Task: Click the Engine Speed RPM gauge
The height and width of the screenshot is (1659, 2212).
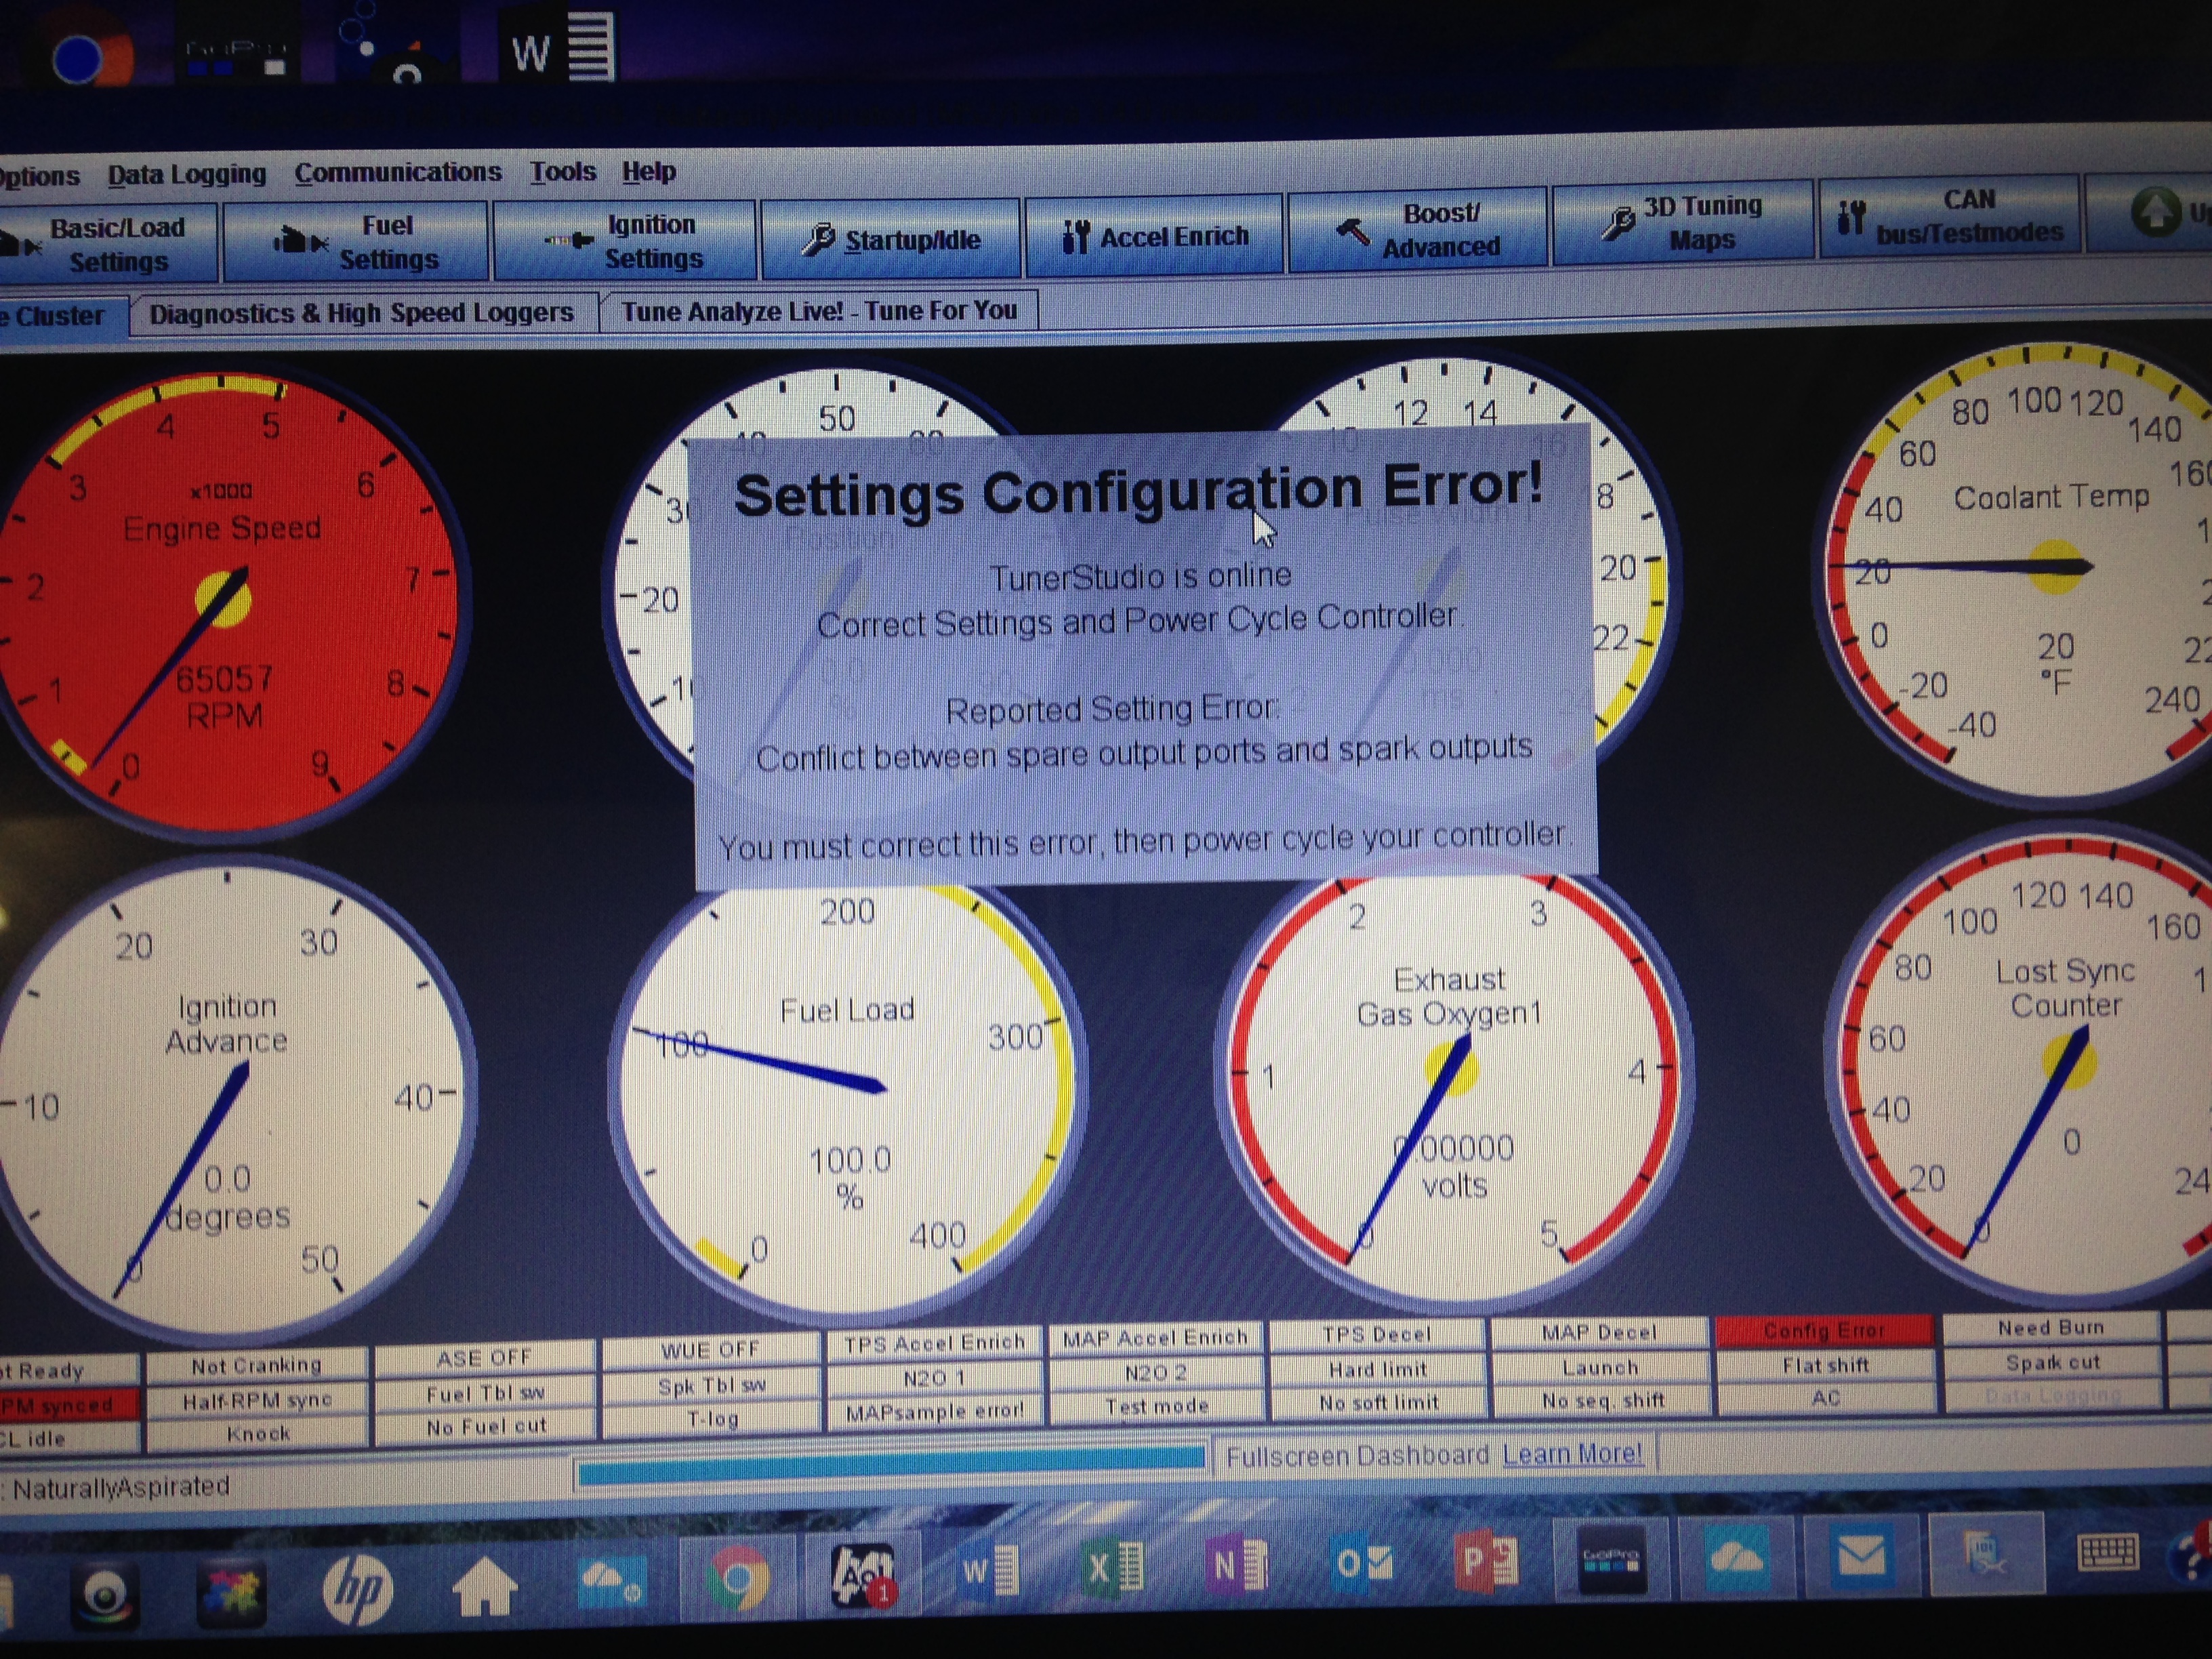Action: tap(222, 600)
